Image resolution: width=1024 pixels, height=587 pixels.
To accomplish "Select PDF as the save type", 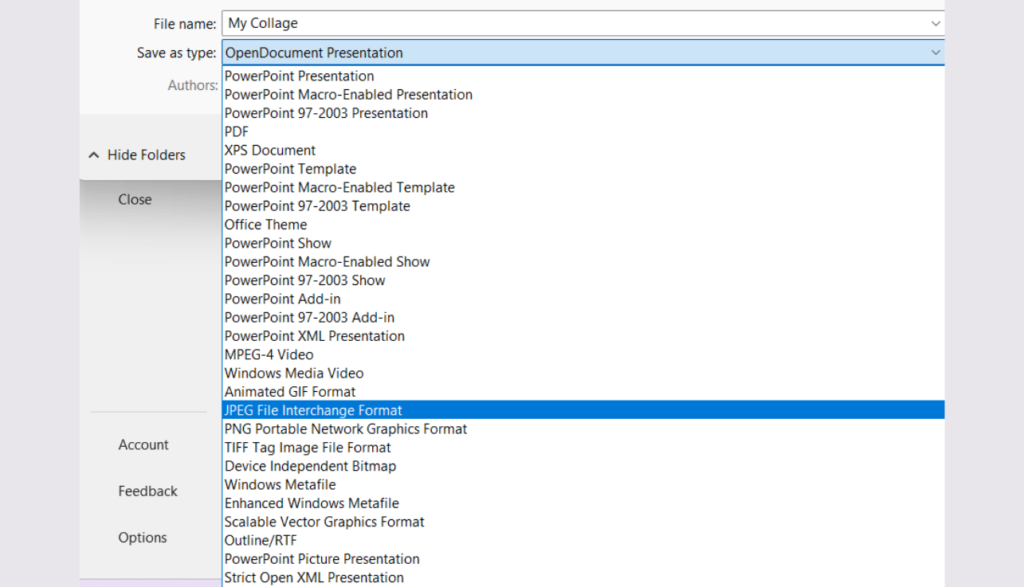I will pyautogui.click(x=583, y=132).
